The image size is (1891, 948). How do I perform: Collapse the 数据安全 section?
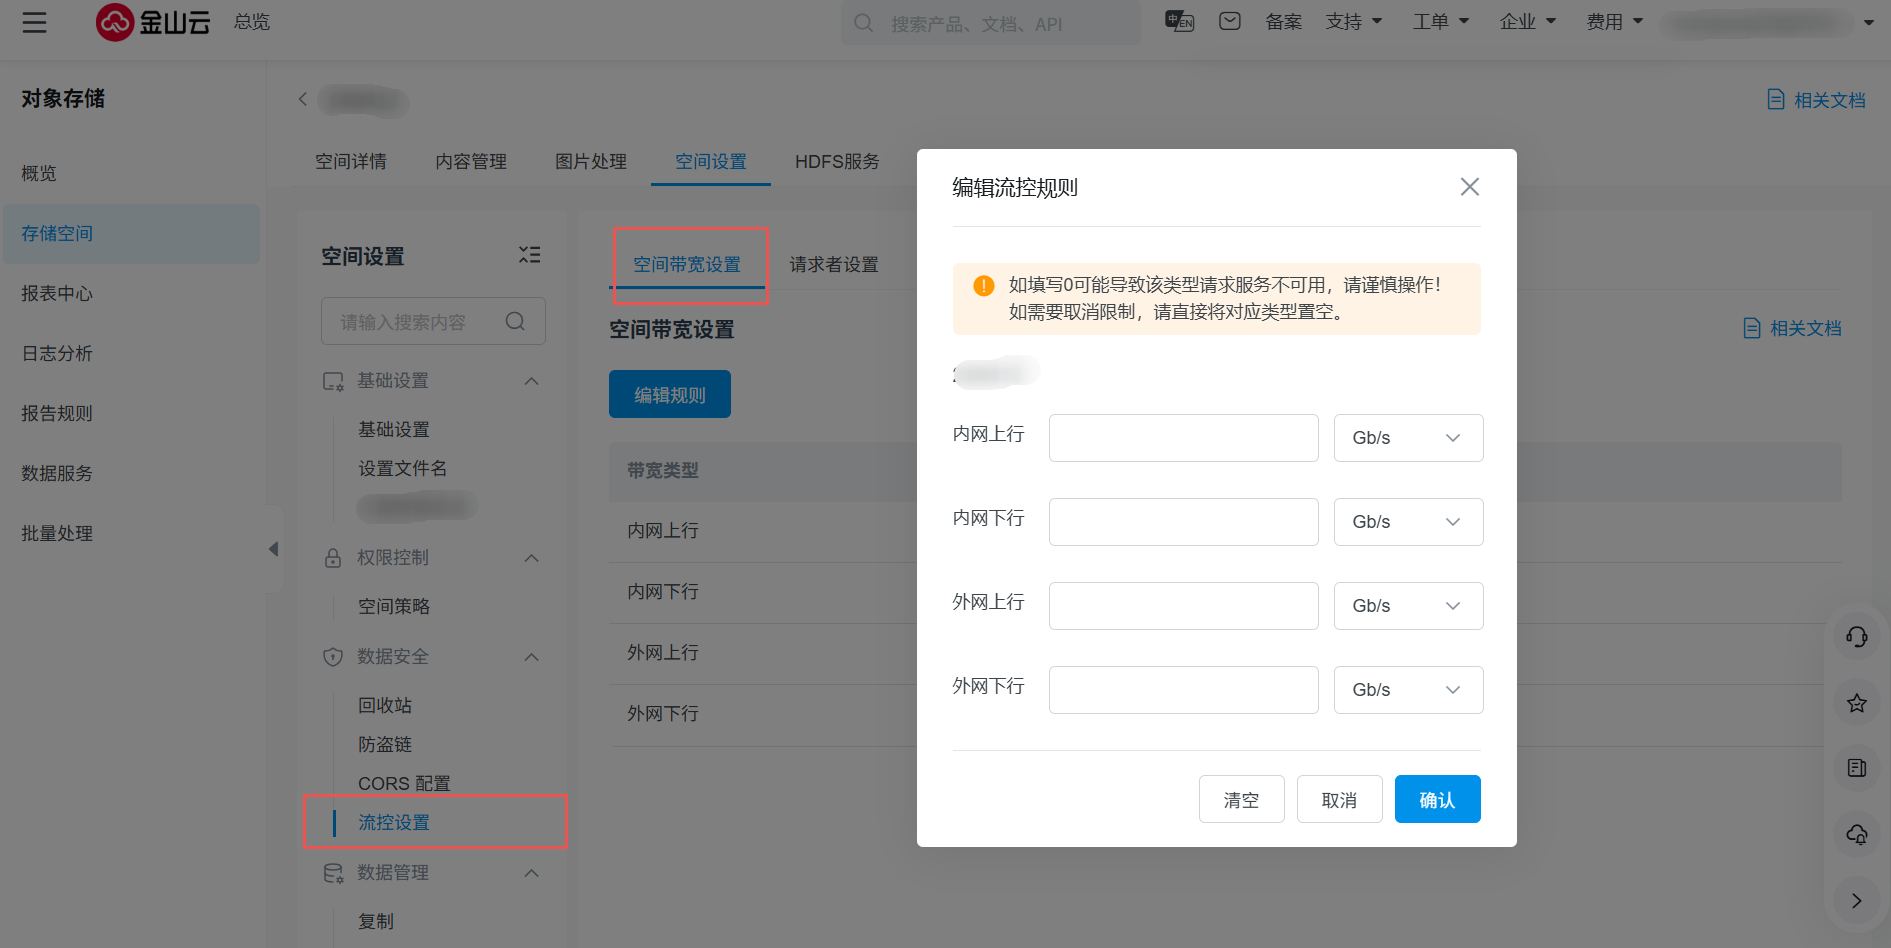[531, 657]
